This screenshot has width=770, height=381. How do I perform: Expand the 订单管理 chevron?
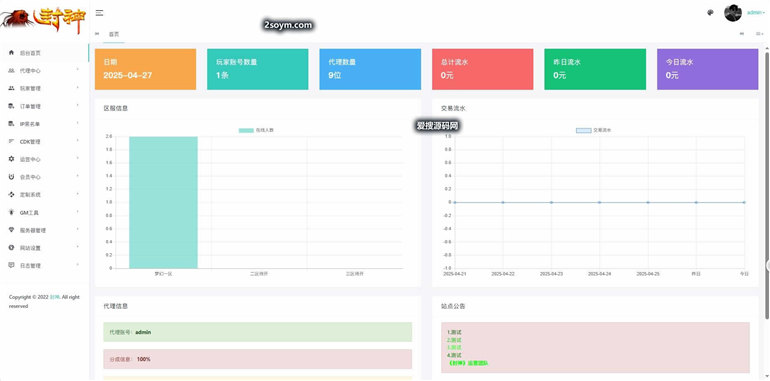tap(78, 105)
